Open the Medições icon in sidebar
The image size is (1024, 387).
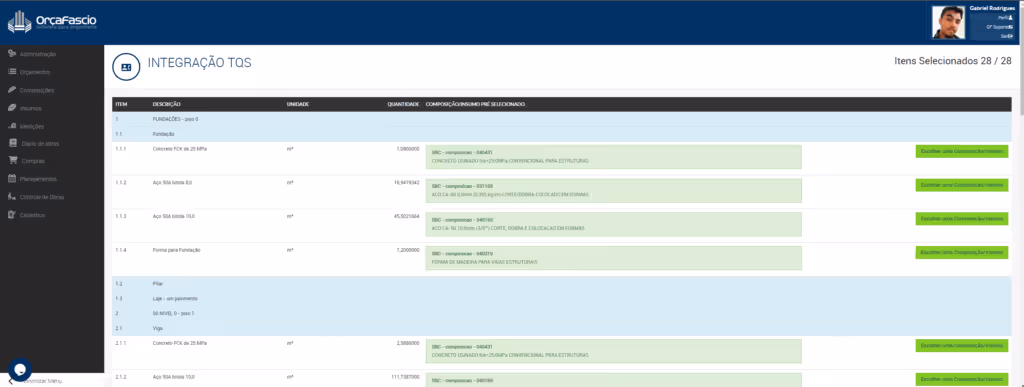click(12, 126)
